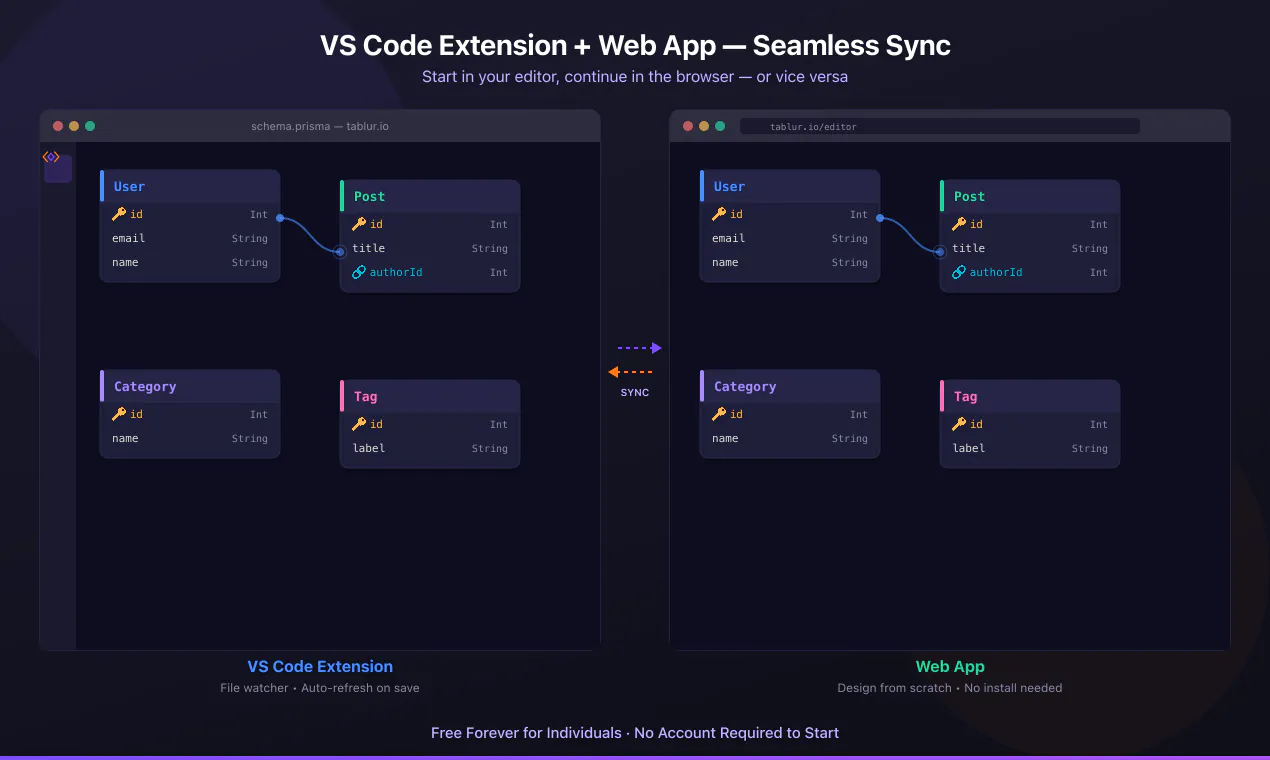1270x760 pixels.
Task: Click authorId field text in Web App's Post table
Action: (996, 272)
